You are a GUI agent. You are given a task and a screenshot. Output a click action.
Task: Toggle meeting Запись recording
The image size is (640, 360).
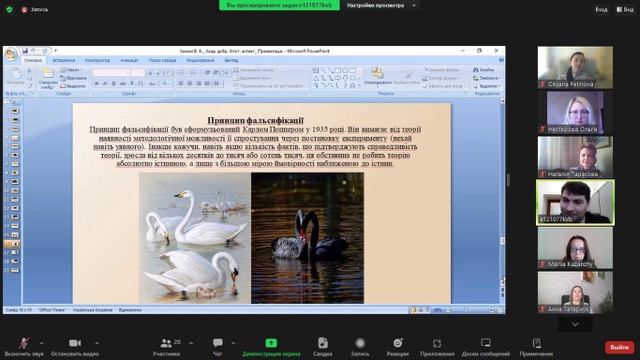pyautogui.click(x=360, y=347)
